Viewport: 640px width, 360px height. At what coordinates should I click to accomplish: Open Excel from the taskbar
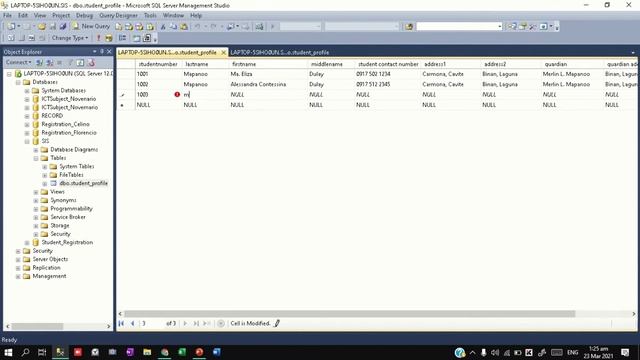click(182, 352)
